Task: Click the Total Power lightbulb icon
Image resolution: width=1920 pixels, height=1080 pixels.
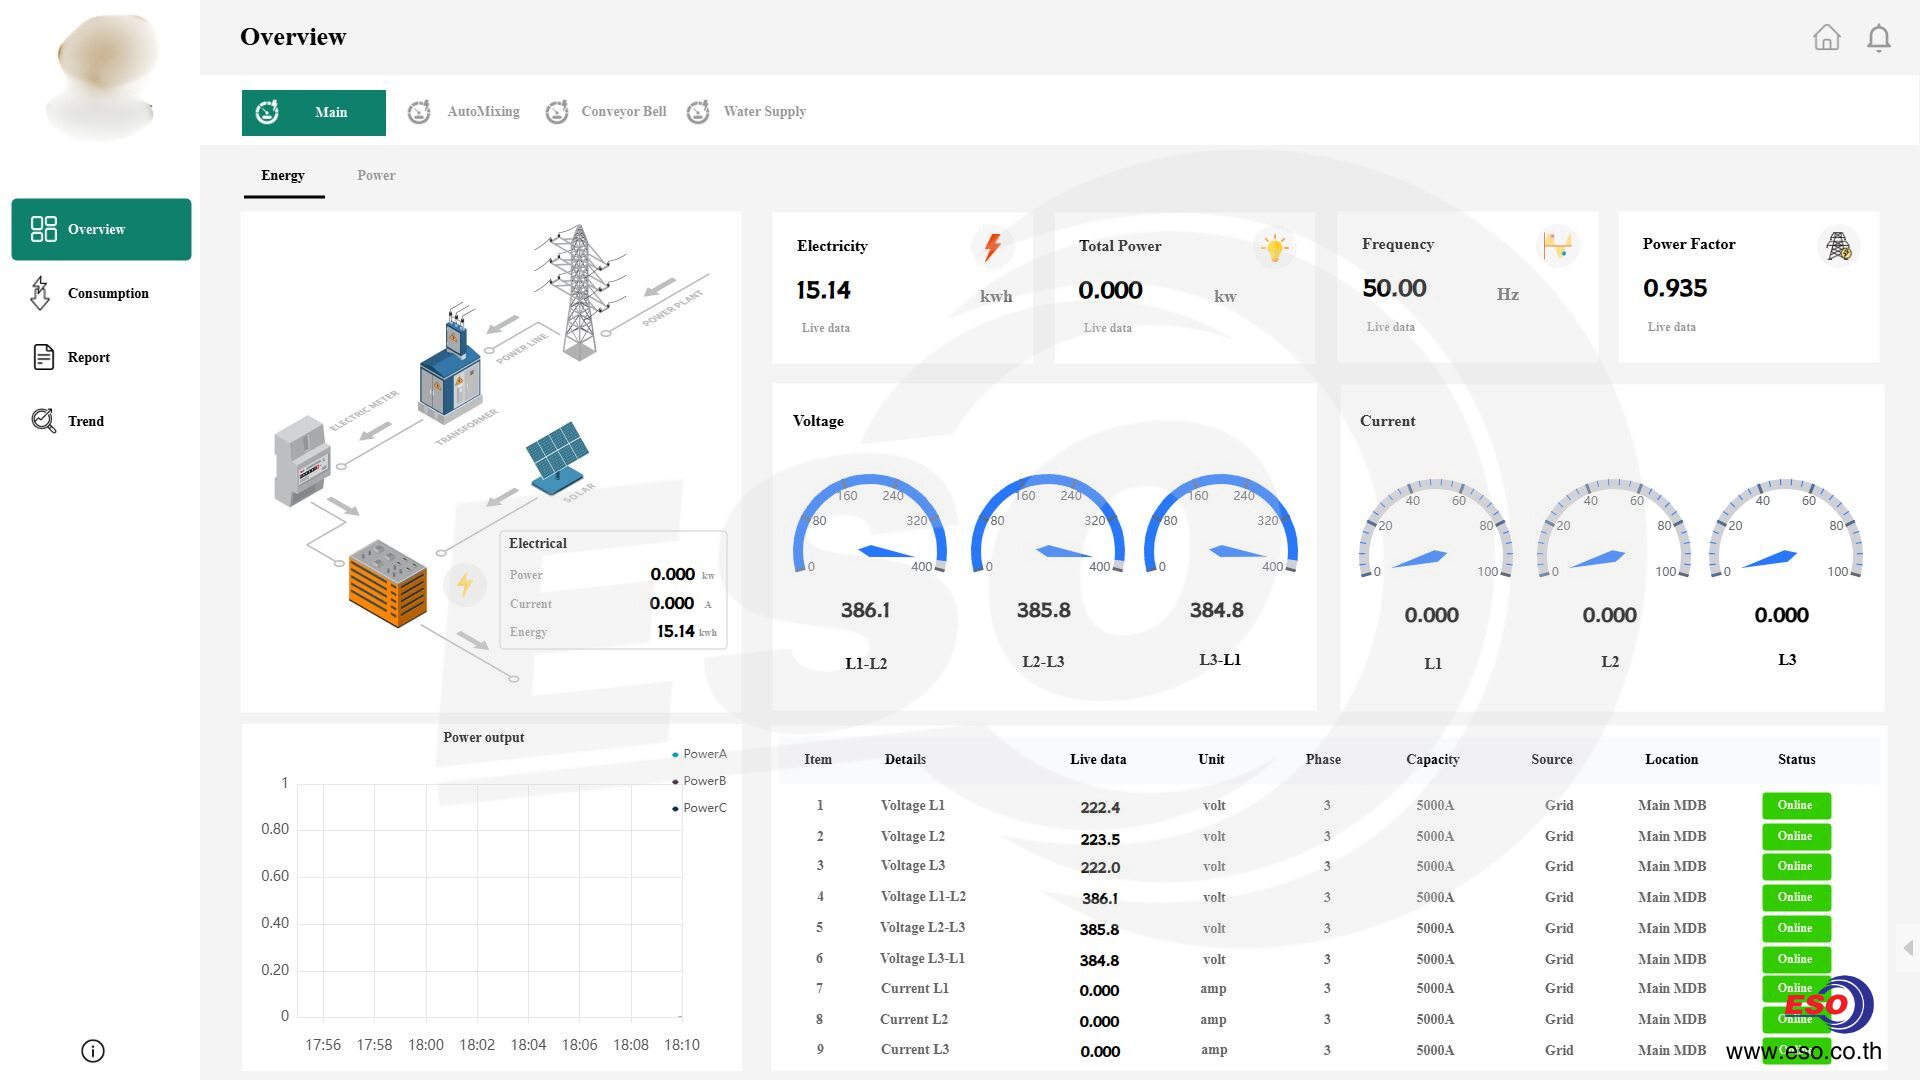Action: (1274, 248)
